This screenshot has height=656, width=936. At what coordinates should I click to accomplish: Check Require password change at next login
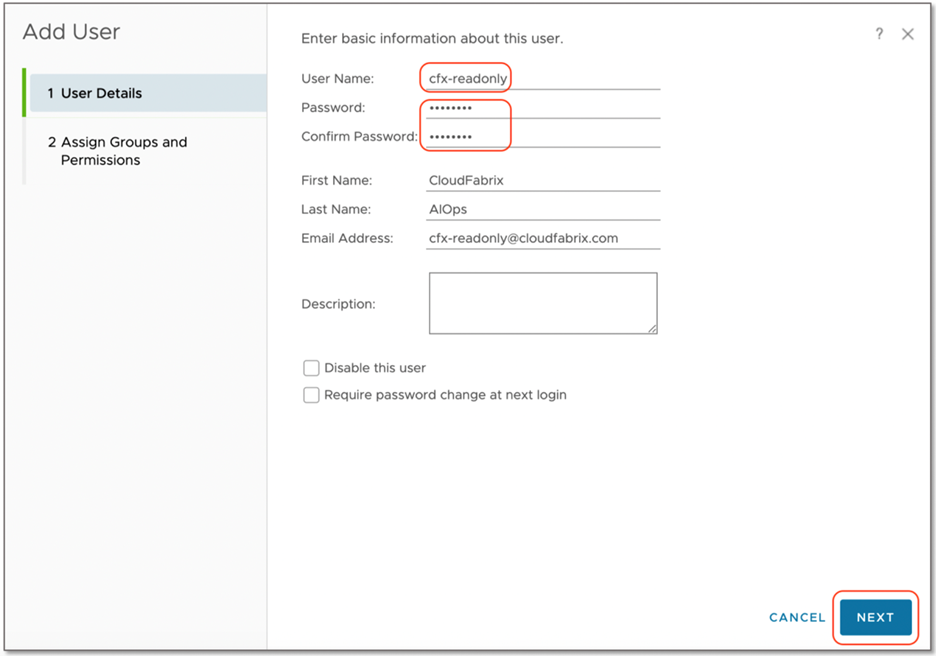(x=311, y=395)
